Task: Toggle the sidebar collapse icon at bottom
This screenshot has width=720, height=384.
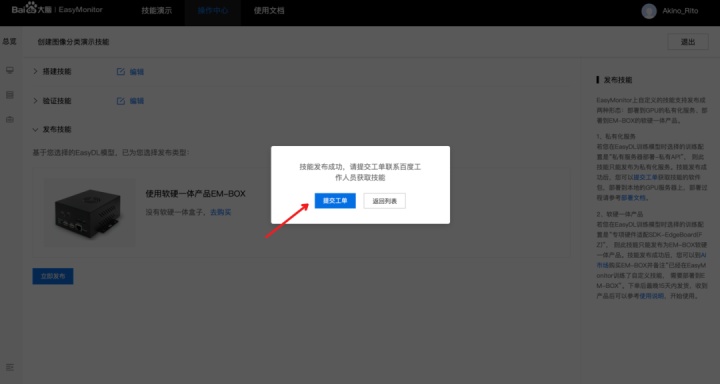Action: point(10,367)
